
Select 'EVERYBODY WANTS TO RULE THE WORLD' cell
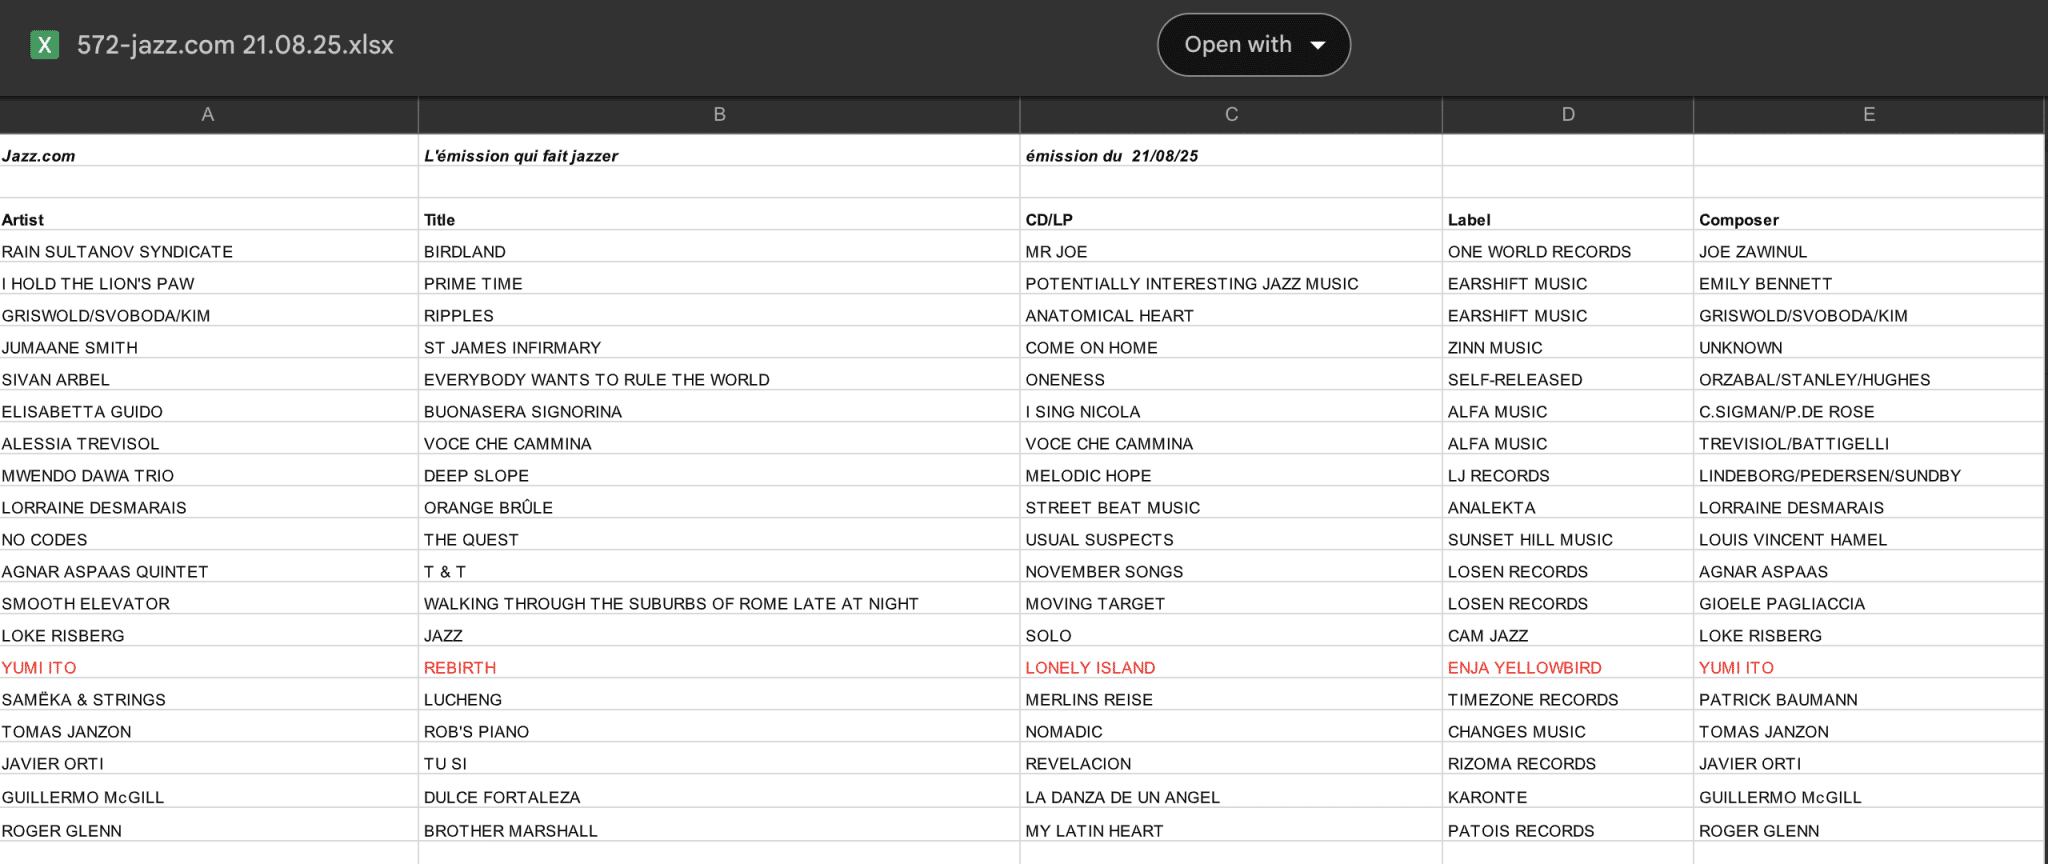(x=719, y=375)
